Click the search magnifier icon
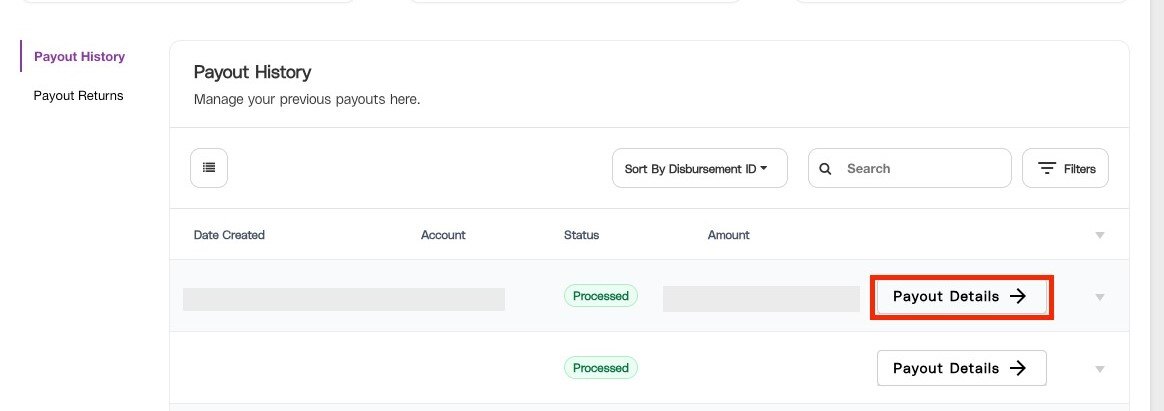 pos(825,168)
